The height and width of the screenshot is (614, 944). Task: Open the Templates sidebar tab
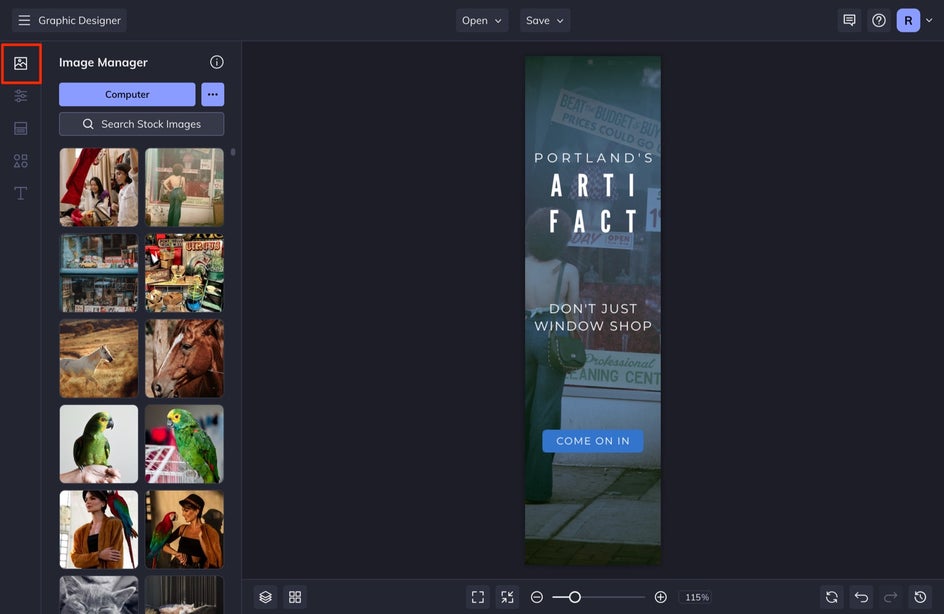(20, 128)
